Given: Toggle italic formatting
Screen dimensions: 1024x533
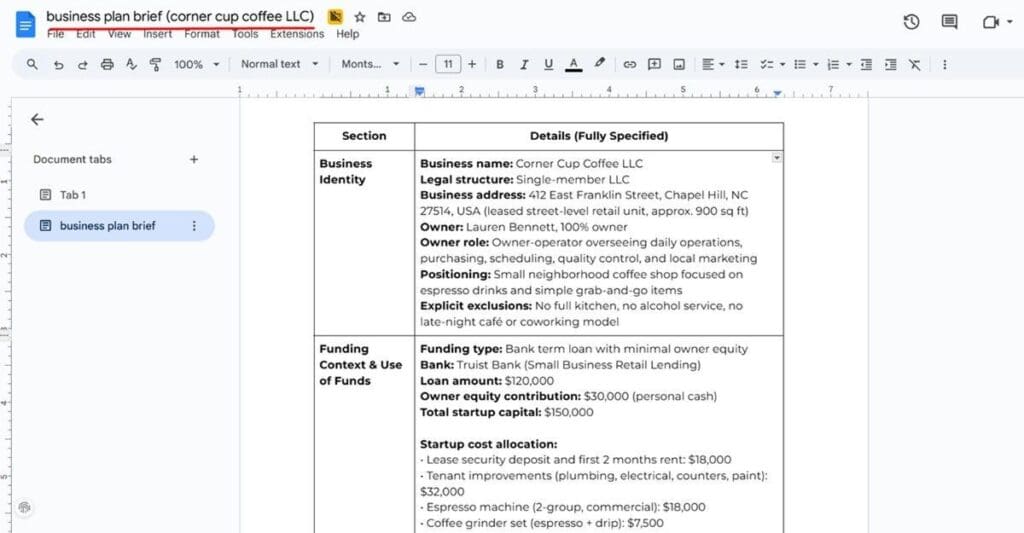Looking at the screenshot, I should click(524, 64).
